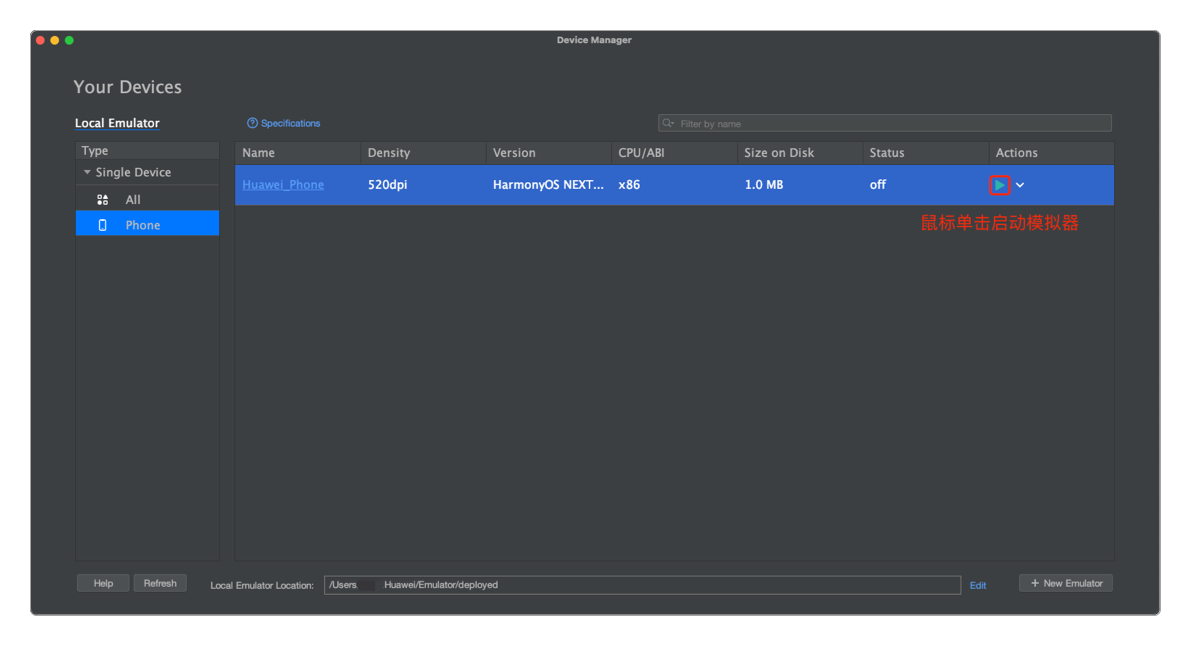Click the Help button

click(x=103, y=583)
